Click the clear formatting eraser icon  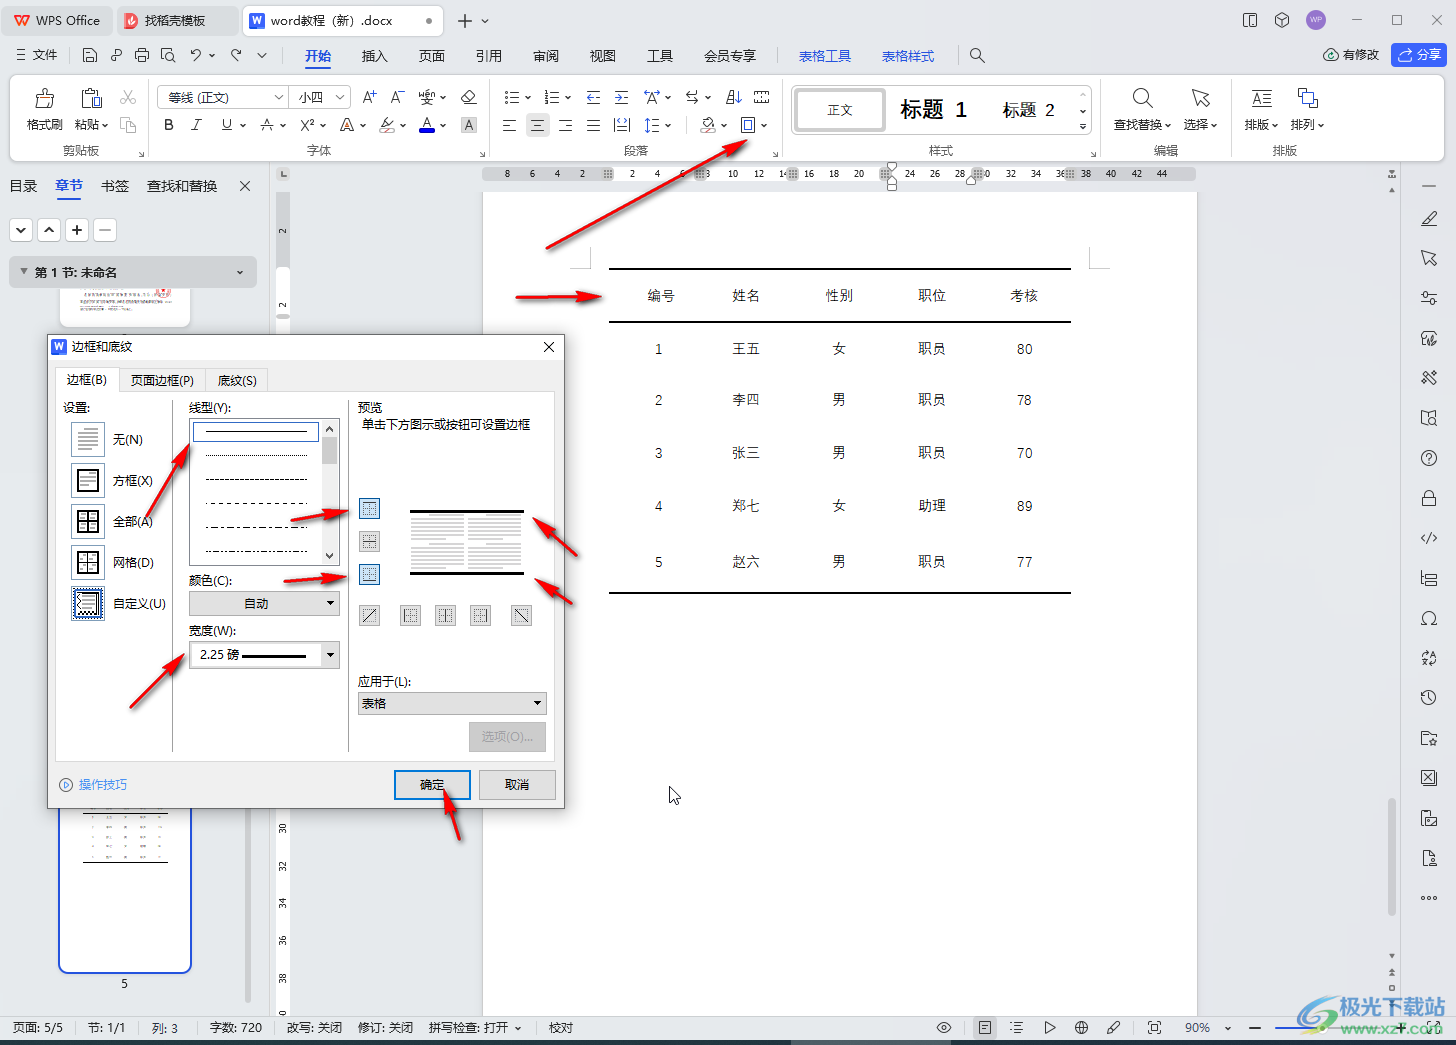(x=468, y=97)
